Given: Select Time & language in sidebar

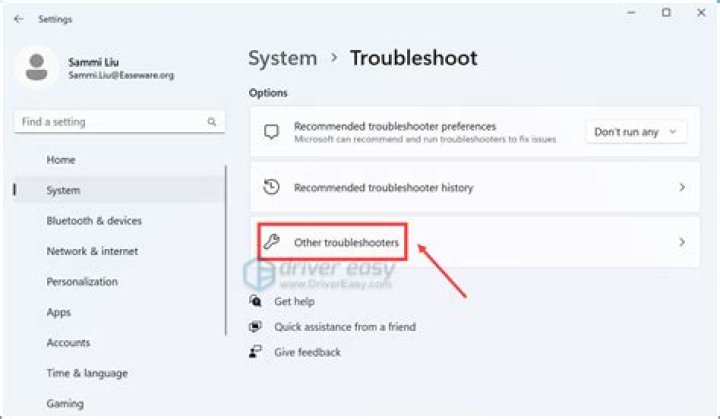Looking at the screenshot, I should pyautogui.click(x=87, y=373).
